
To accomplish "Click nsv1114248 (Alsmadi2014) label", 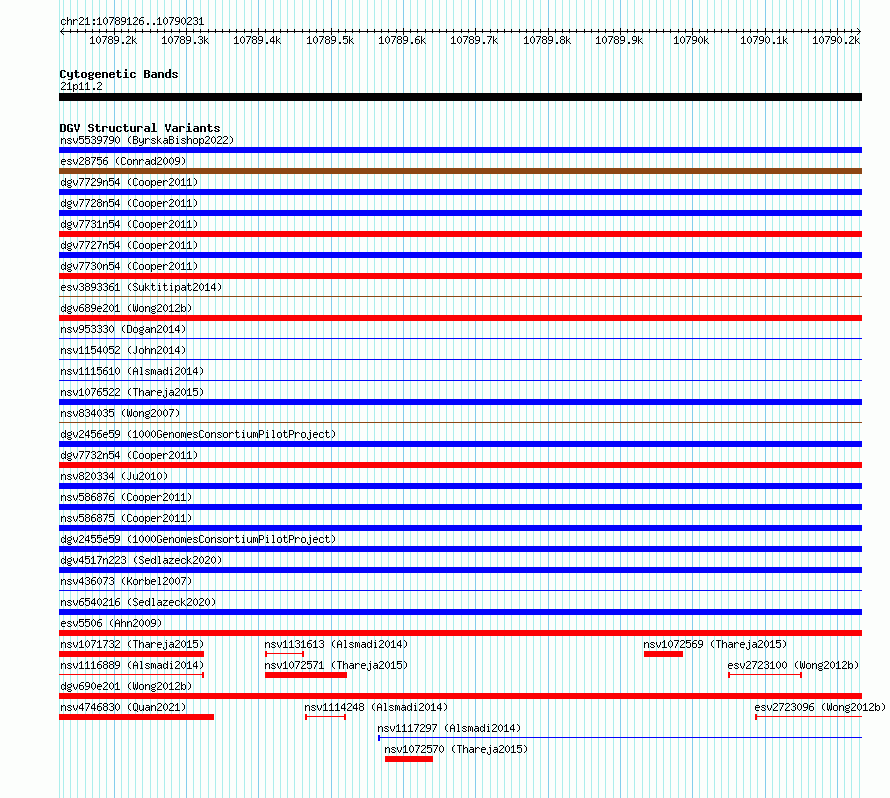I will click(376, 707).
